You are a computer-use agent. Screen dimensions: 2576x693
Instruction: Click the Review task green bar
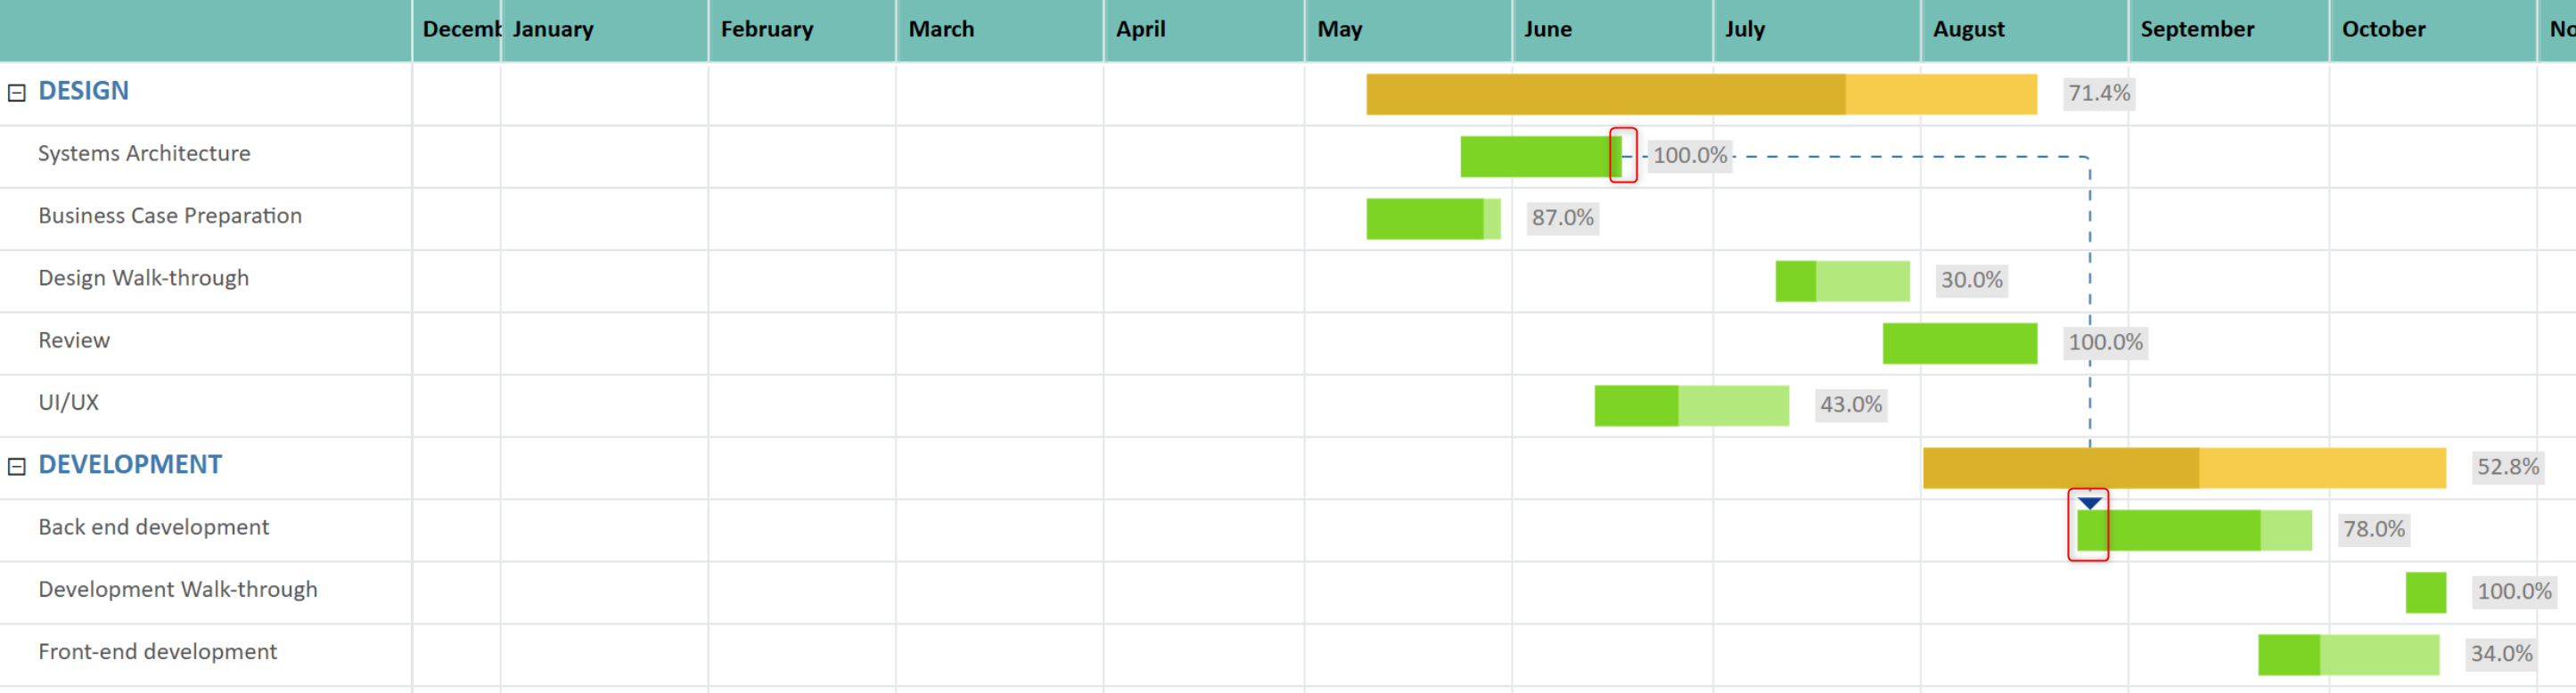tap(1958, 343)
